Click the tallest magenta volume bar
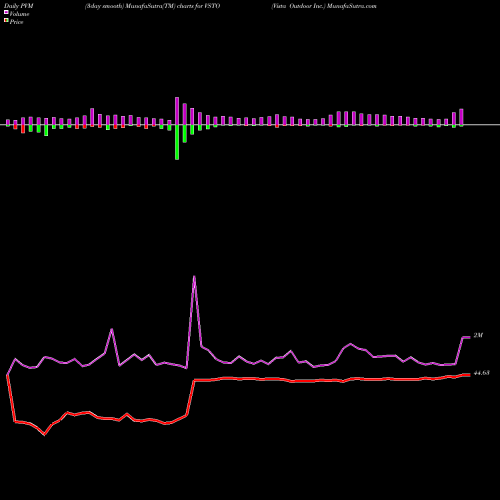 (177, 111)
